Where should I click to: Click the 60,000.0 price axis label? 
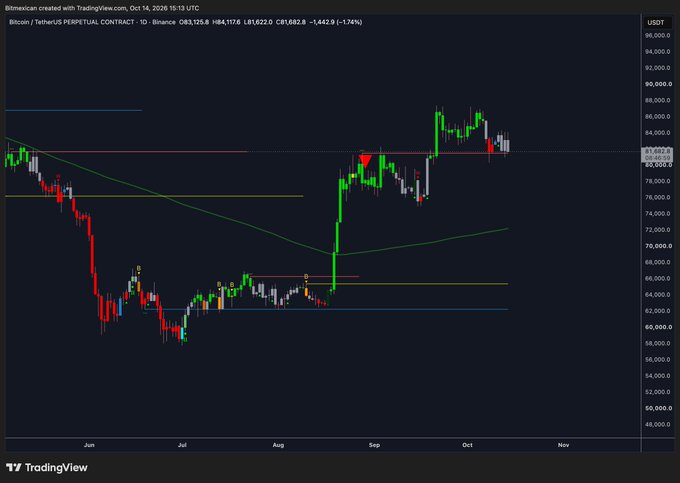point(657,327)
